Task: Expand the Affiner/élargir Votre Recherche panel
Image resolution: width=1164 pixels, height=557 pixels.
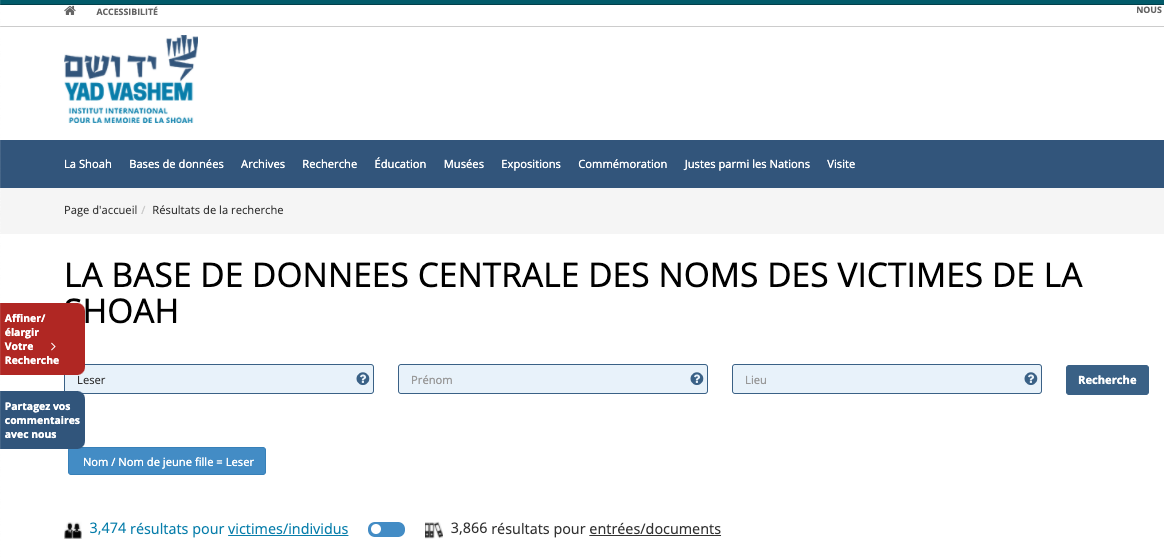Action: [42, 339]
